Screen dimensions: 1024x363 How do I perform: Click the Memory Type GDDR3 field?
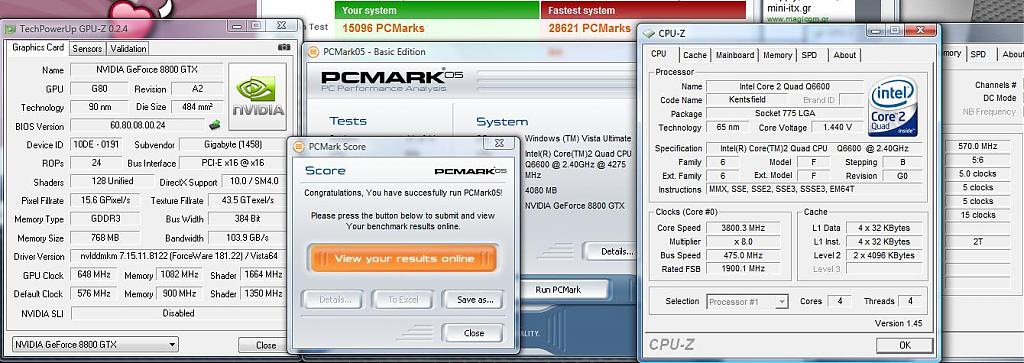click(104, 219)
